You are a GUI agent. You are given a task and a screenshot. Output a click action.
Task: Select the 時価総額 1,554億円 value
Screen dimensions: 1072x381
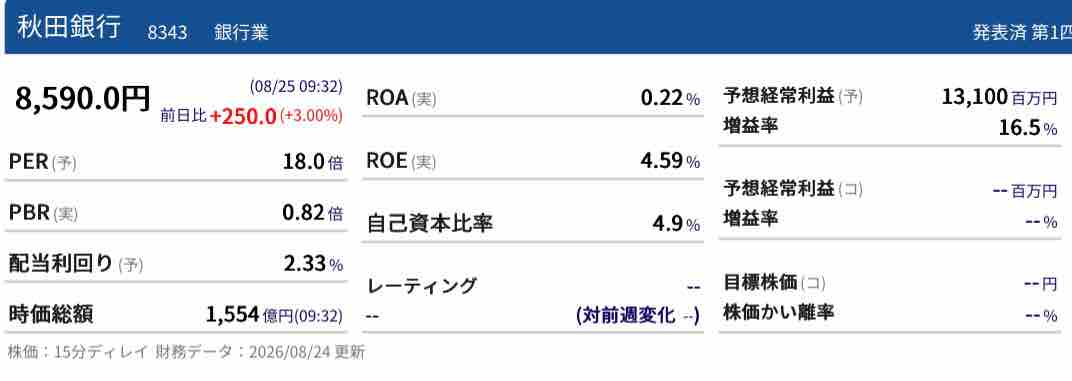pos(274,315)
